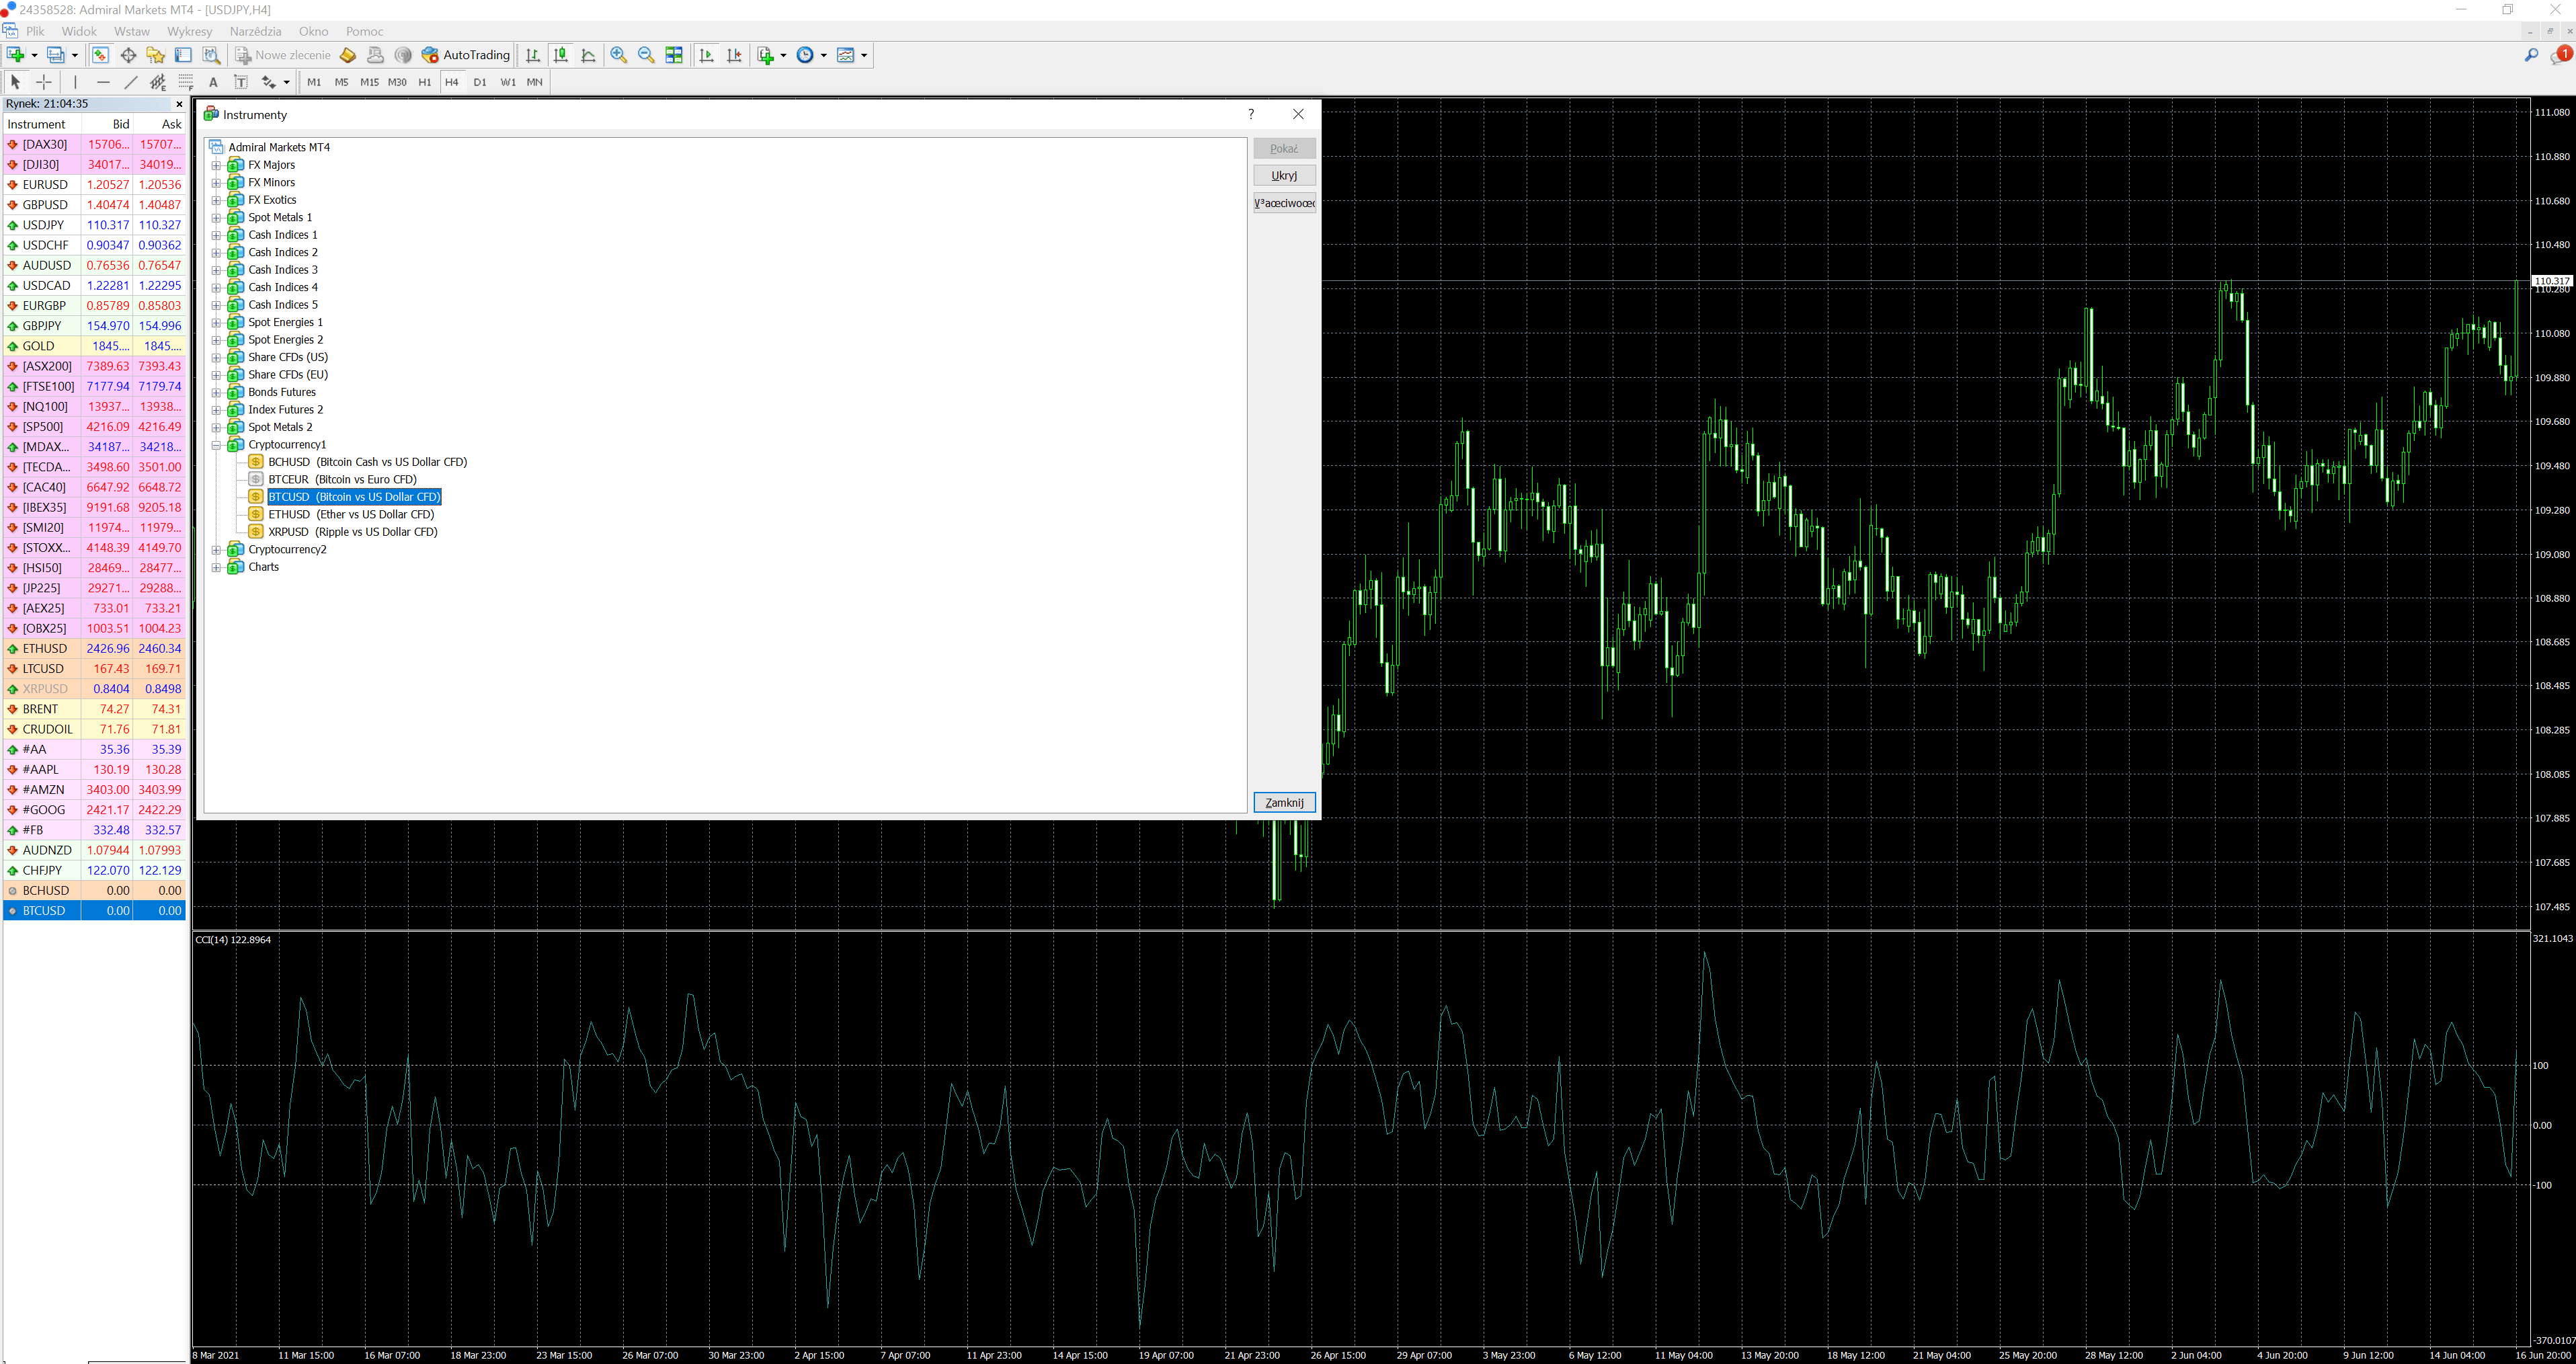The height and width of the screenshot is (1364, 2576).
Task: Switch chart to line chart mode
Action: click(589, 55)
